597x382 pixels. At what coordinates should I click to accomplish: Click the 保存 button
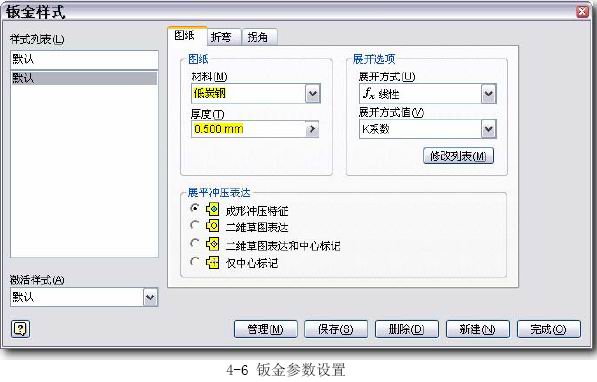tap(336, 329)
